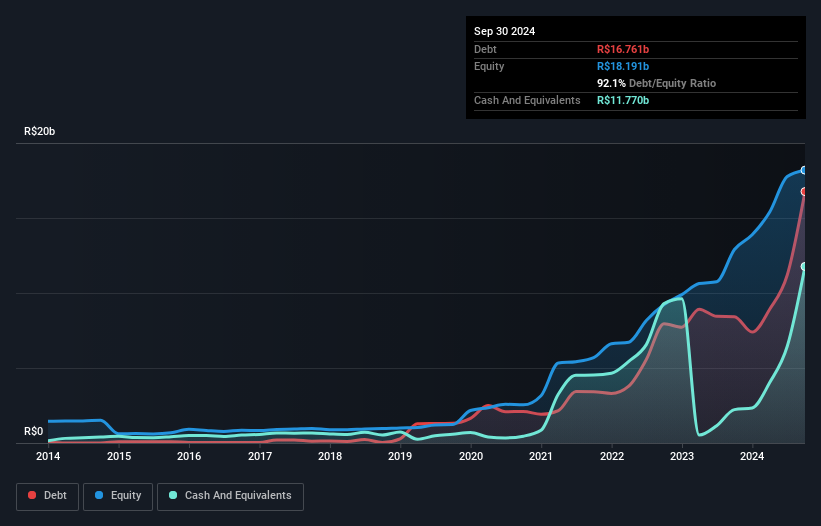Image resolution: width=821 pixels, height=526 pixels.
Task: Click the Debt value R$16.761b
Action: tap(623, 49)
